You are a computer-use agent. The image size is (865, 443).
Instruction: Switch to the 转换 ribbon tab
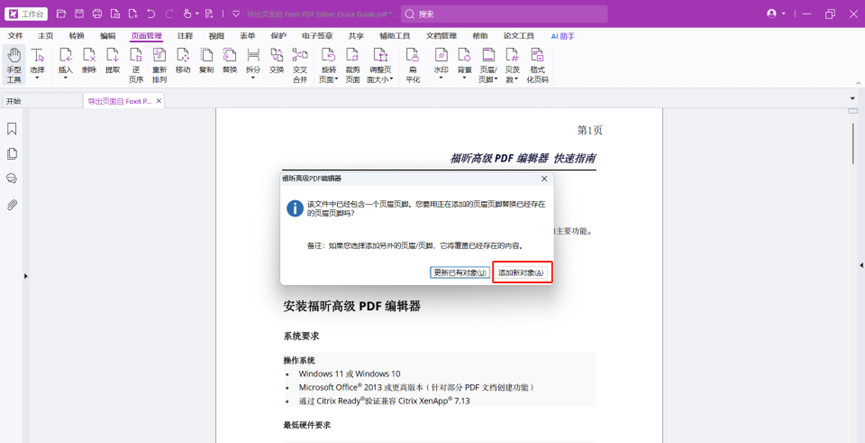click(x=77, y=36)
